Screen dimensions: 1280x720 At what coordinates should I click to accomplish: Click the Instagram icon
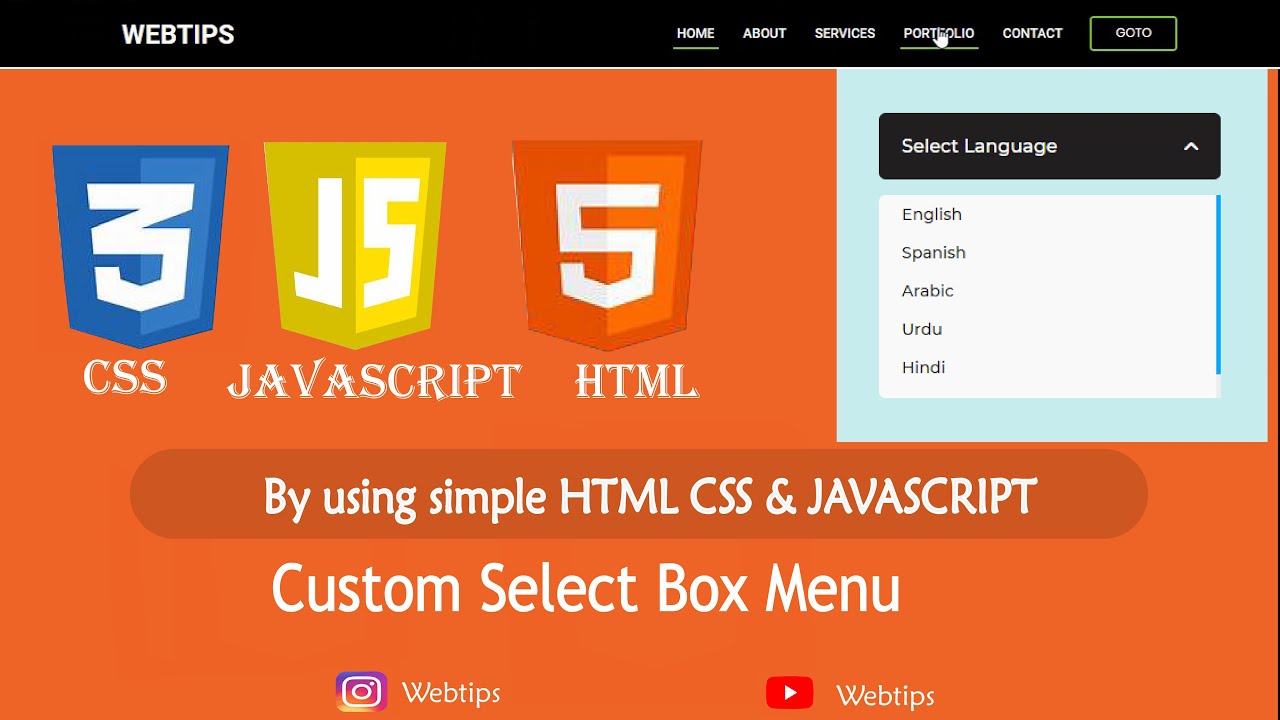point(361,692)
